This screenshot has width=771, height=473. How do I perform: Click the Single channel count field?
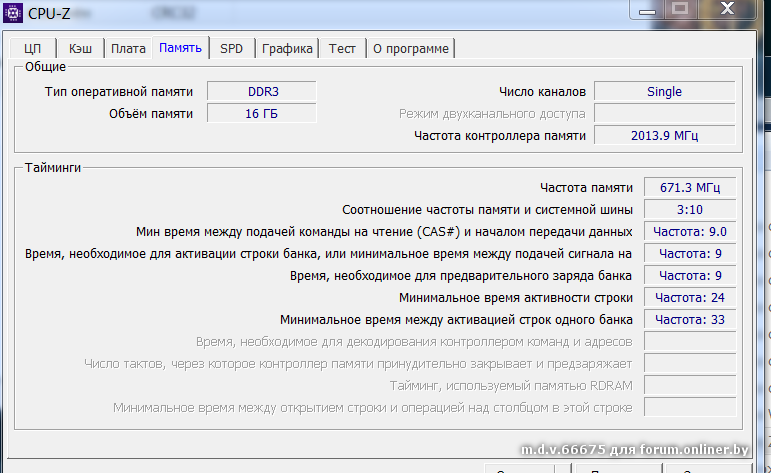[664, 91]
